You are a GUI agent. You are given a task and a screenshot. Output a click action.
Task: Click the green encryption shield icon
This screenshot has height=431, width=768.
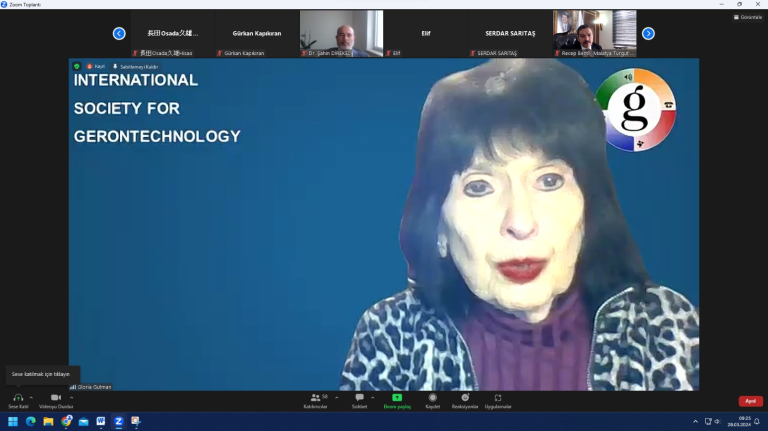(x=77, y=66)
